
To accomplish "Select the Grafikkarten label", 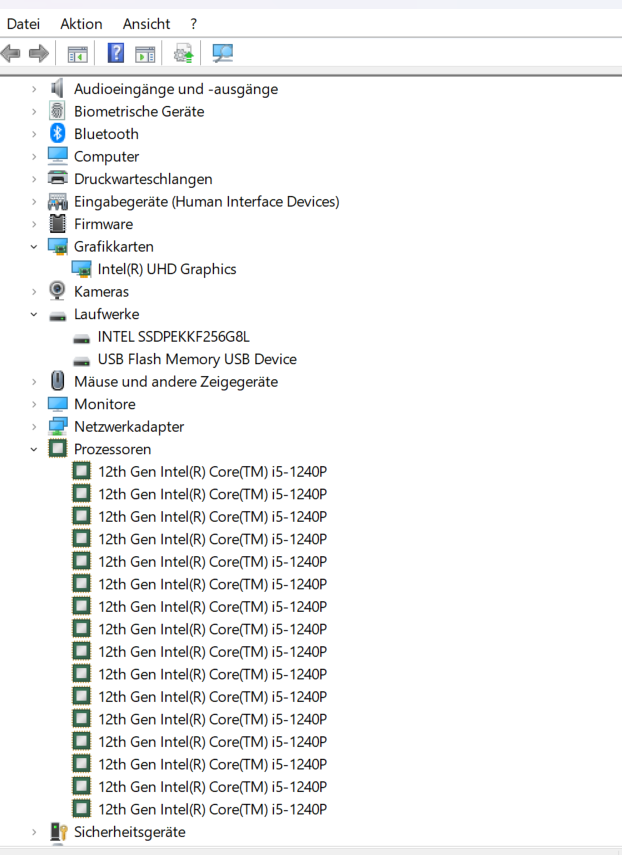I will point(114,246).
